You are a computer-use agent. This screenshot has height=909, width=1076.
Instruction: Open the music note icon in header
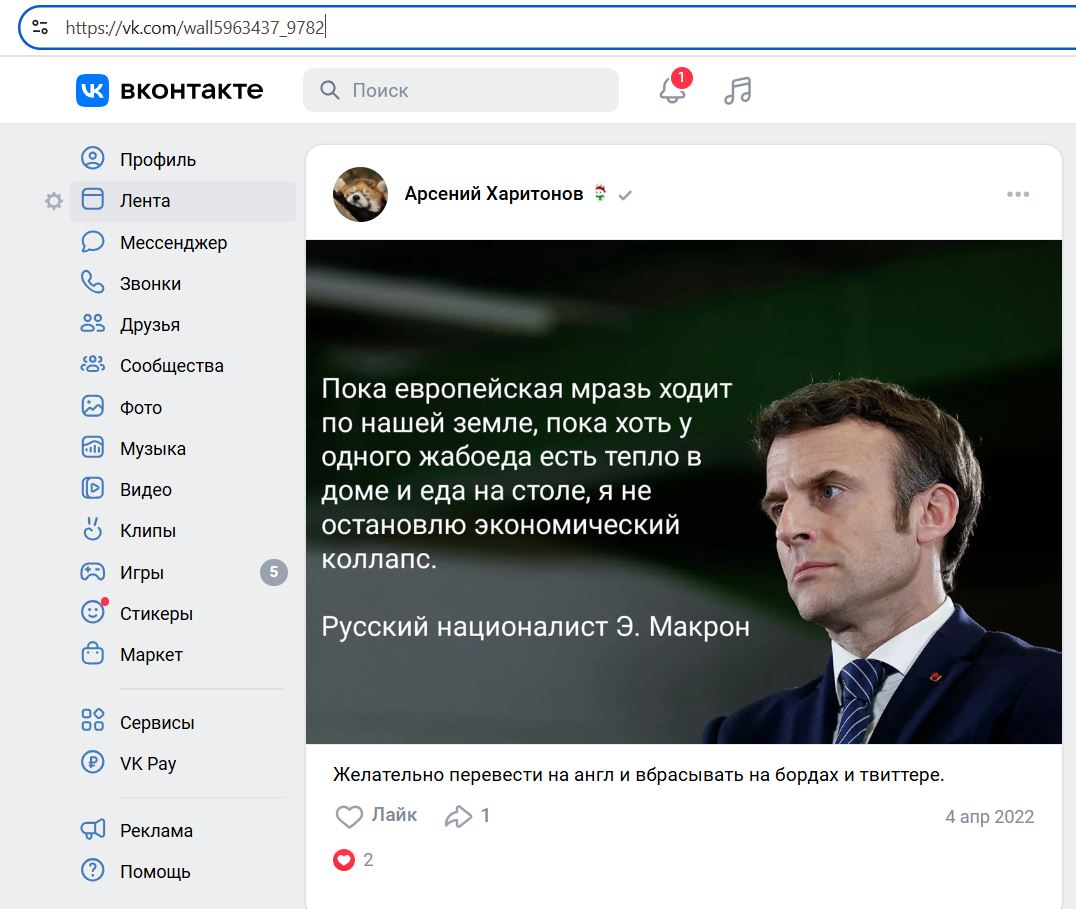coord(738,90)
